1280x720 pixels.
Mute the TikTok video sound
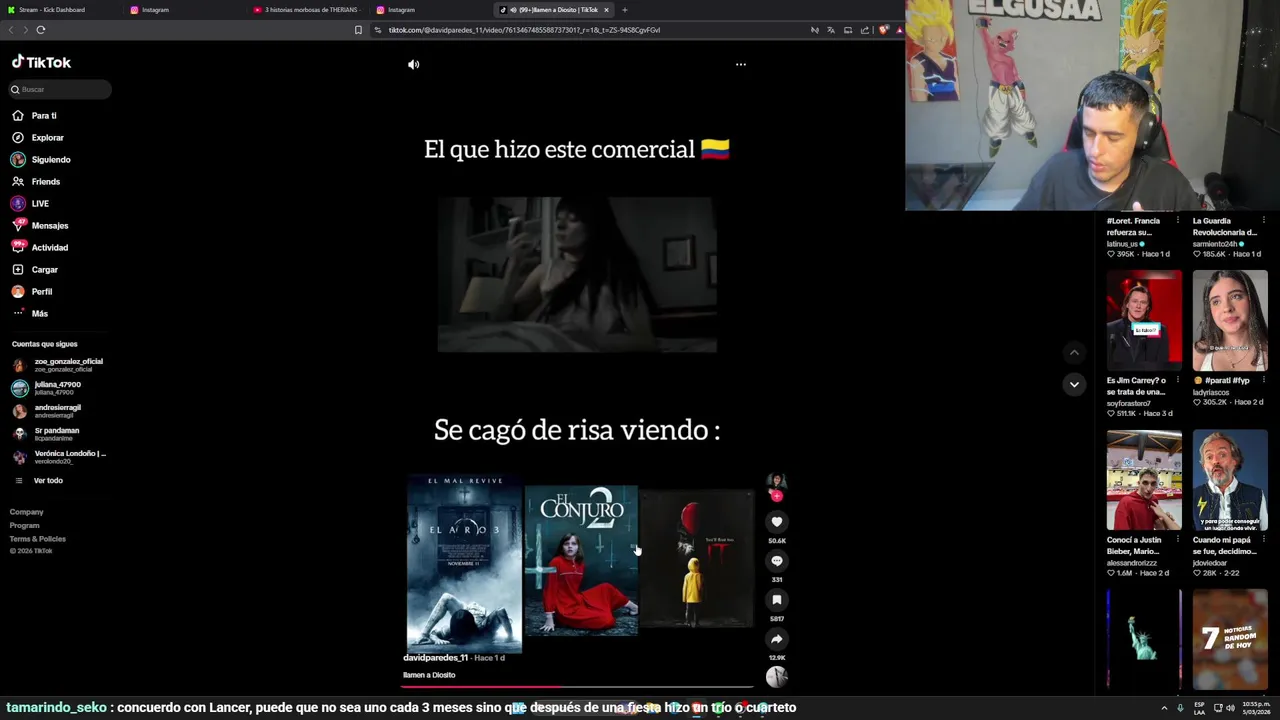(x=414, y=64)
